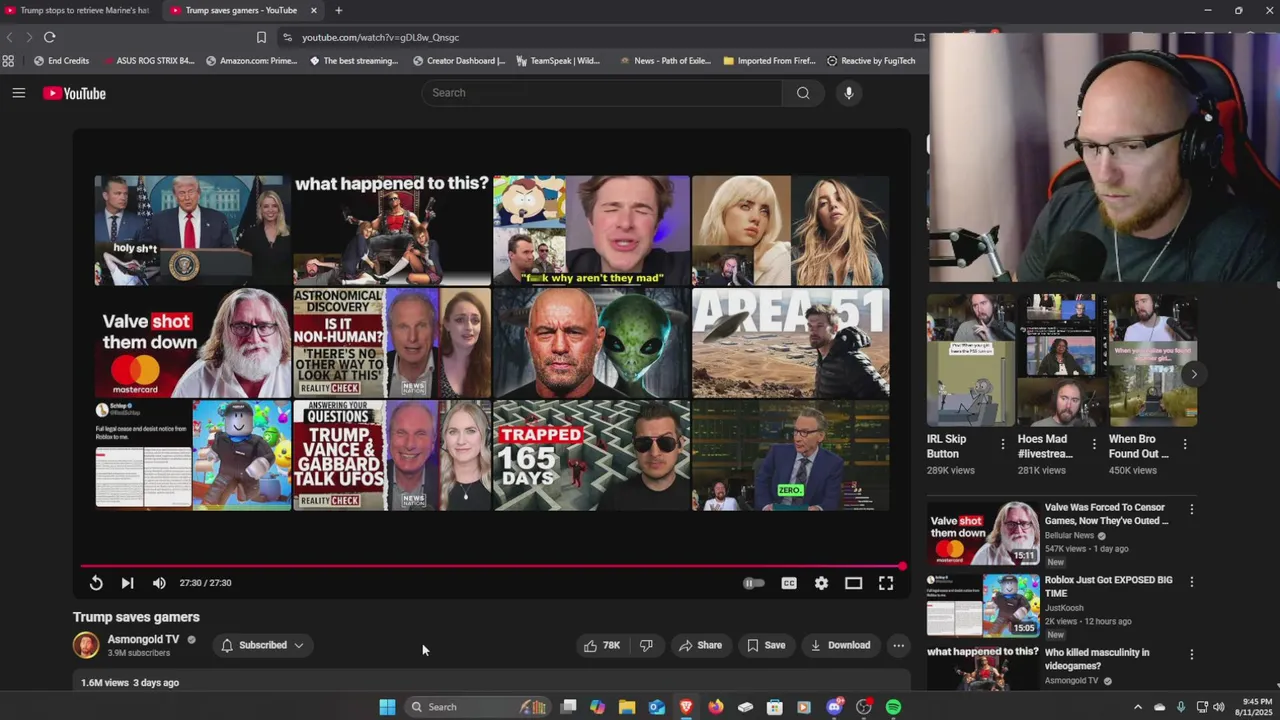
Task: Click the YouTube logo
Action: pyautogui.click(x=74, y=93)
